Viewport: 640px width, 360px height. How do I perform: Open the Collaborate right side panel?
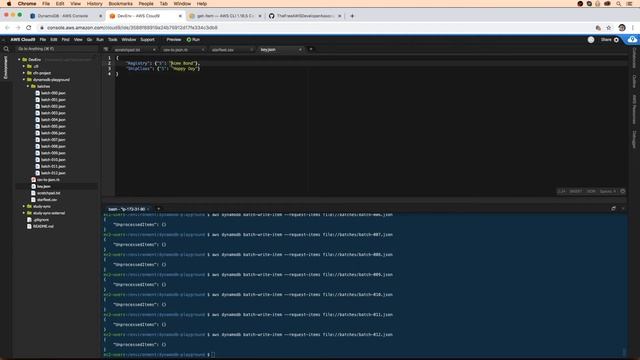[634, 59]
